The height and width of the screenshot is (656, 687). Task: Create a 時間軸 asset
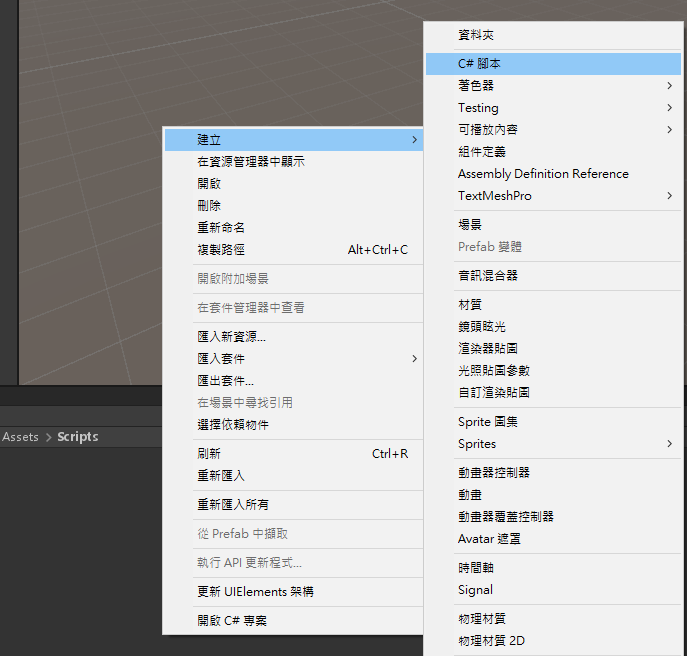tap(476, 568)
